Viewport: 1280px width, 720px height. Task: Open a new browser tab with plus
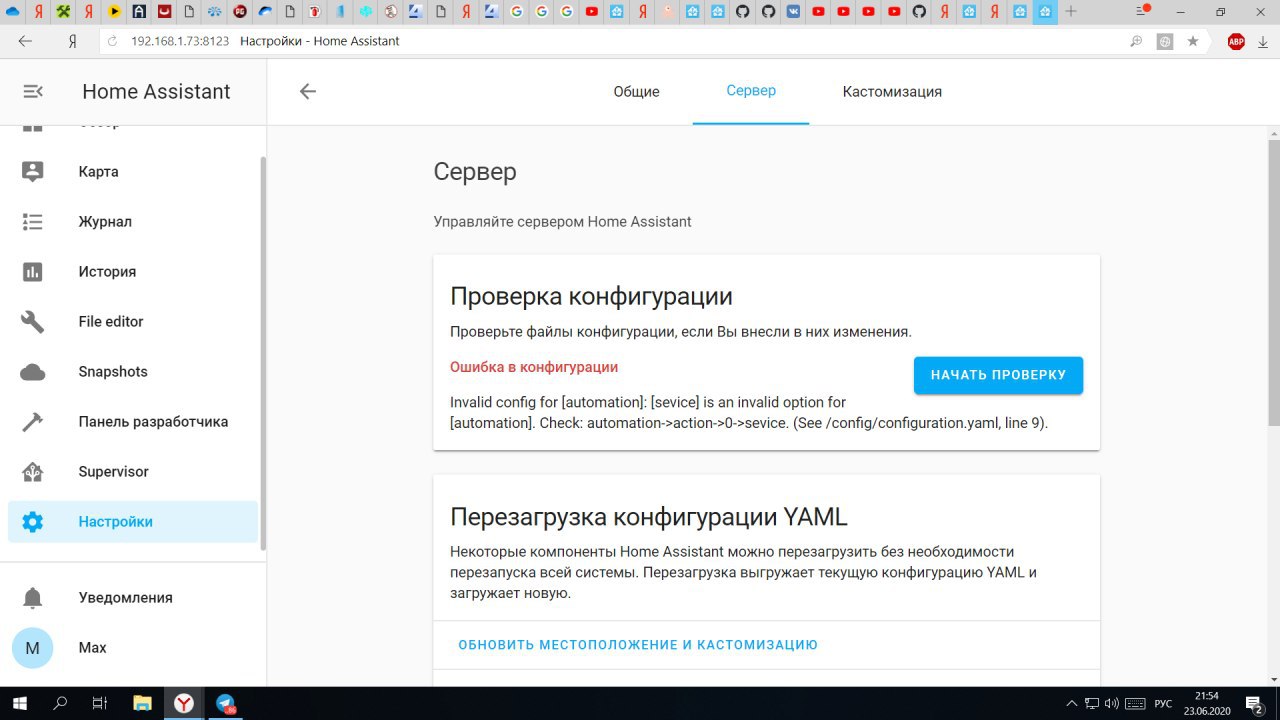pos(1071,12)
